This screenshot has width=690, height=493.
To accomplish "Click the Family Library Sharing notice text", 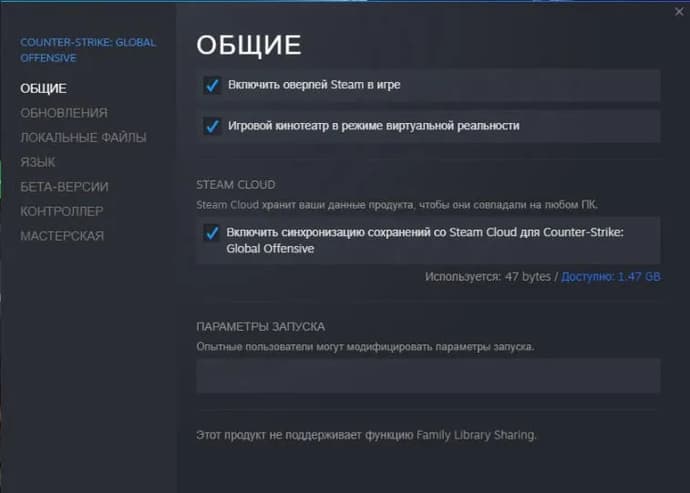I will pos(366,435).
